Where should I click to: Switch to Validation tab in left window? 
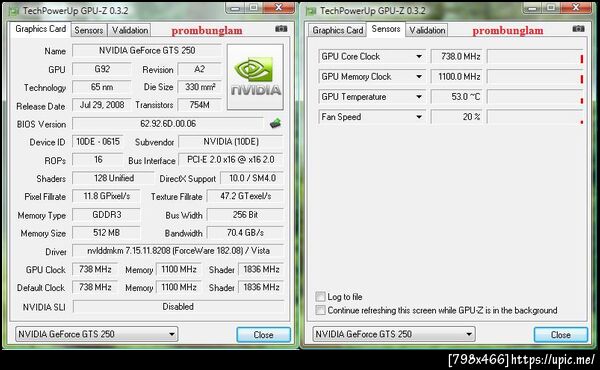click(x=129, y=30)
